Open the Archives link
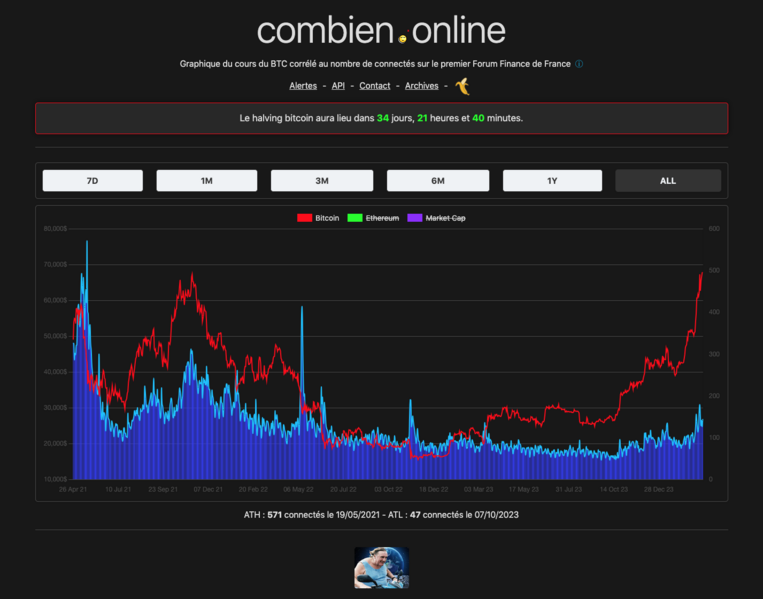The width and height of the screenshot is (763, 599). pos(422,86)
